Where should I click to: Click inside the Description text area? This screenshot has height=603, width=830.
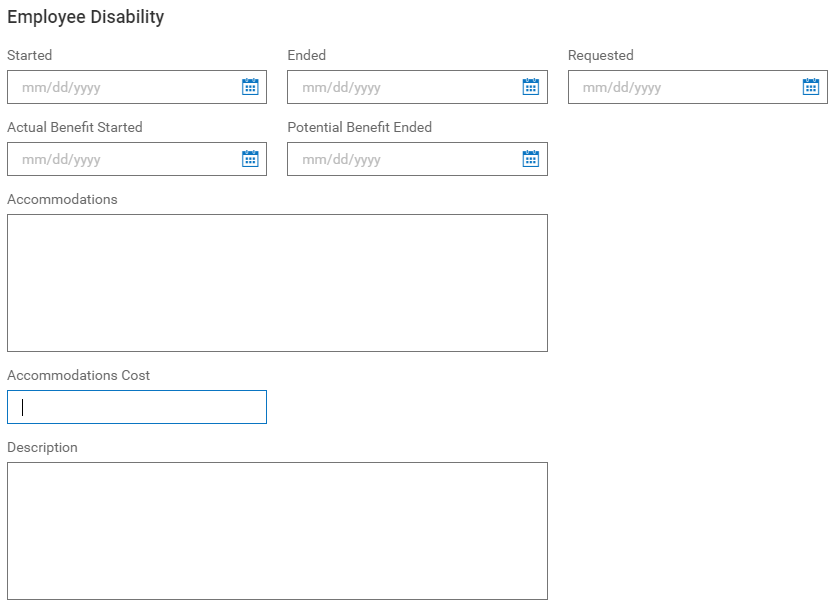click(277, 530)
